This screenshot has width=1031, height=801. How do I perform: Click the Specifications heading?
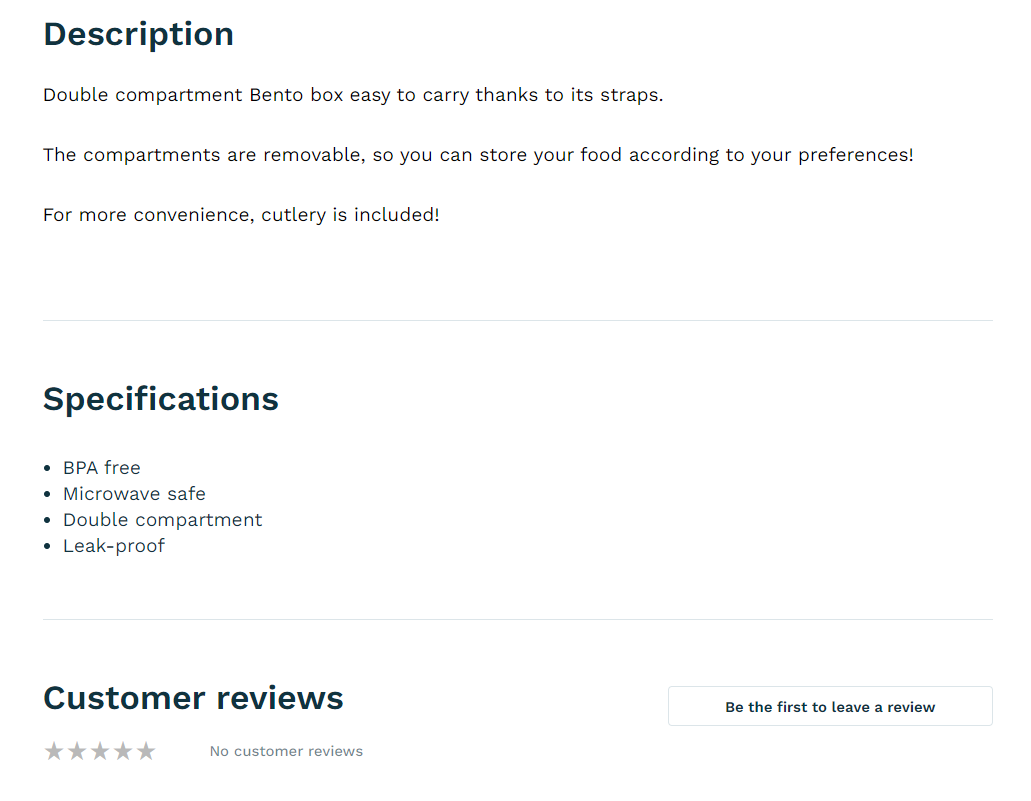tap(160, 400)
